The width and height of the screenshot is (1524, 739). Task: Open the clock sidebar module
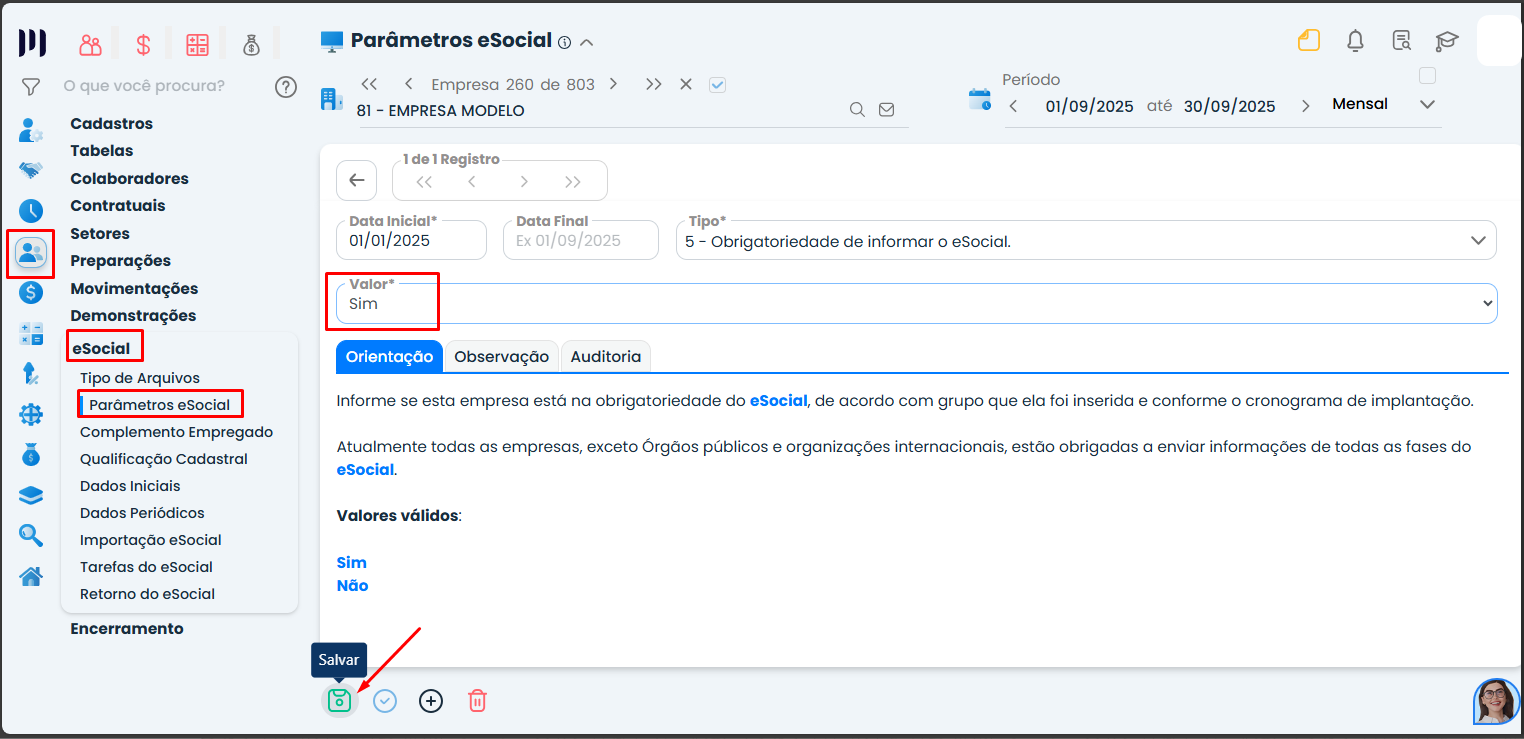click(x=31, y=211)
